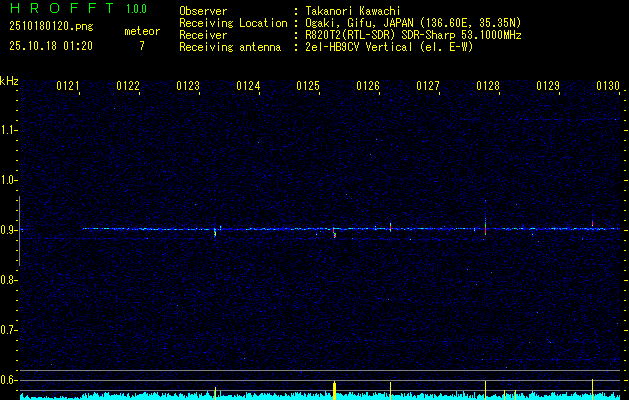Click the meteor echo between 0123 and 0124
Viewport: 629px width, 400px height.
pyautogui.click(x=215, y=232)
